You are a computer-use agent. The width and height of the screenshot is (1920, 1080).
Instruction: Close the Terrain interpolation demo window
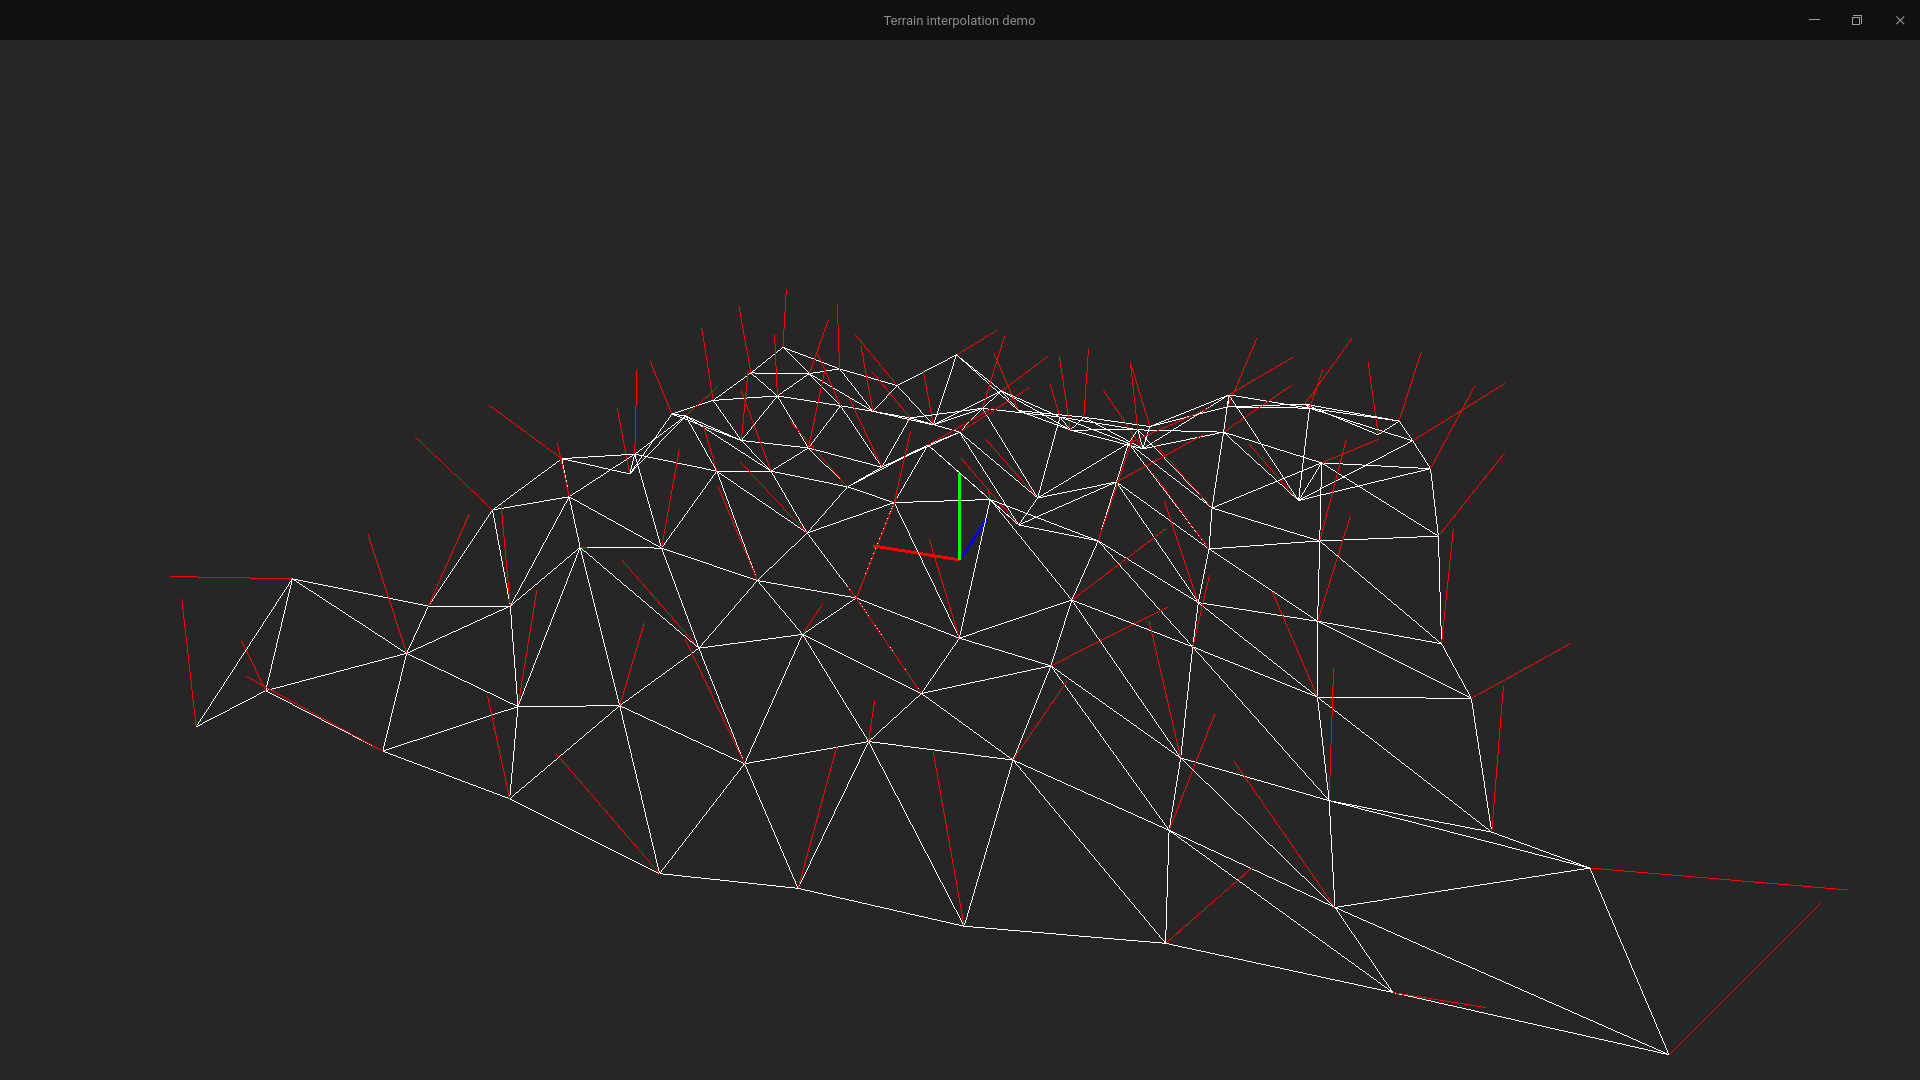(x=1899, y=20)
